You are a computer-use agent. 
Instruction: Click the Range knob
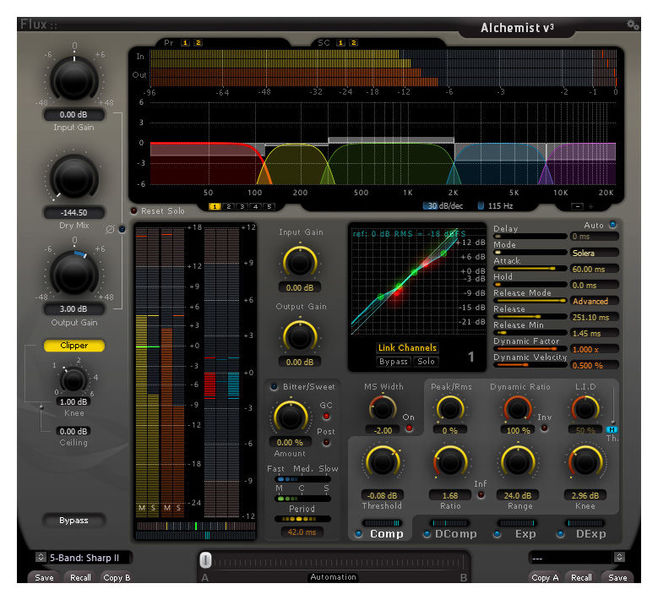[x=518, y=462]
